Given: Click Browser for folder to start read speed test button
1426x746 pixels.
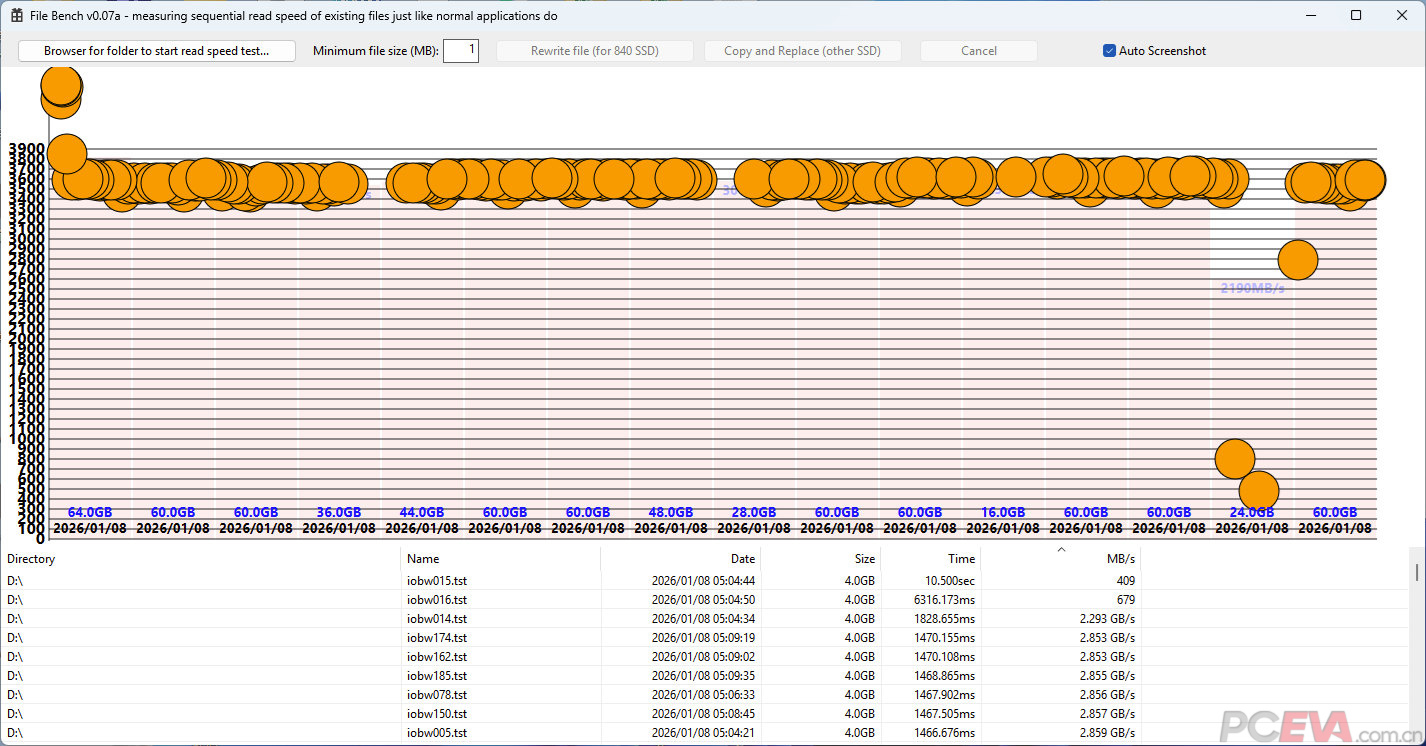Looking at the screenshot, I should click(x=157, y=51).
